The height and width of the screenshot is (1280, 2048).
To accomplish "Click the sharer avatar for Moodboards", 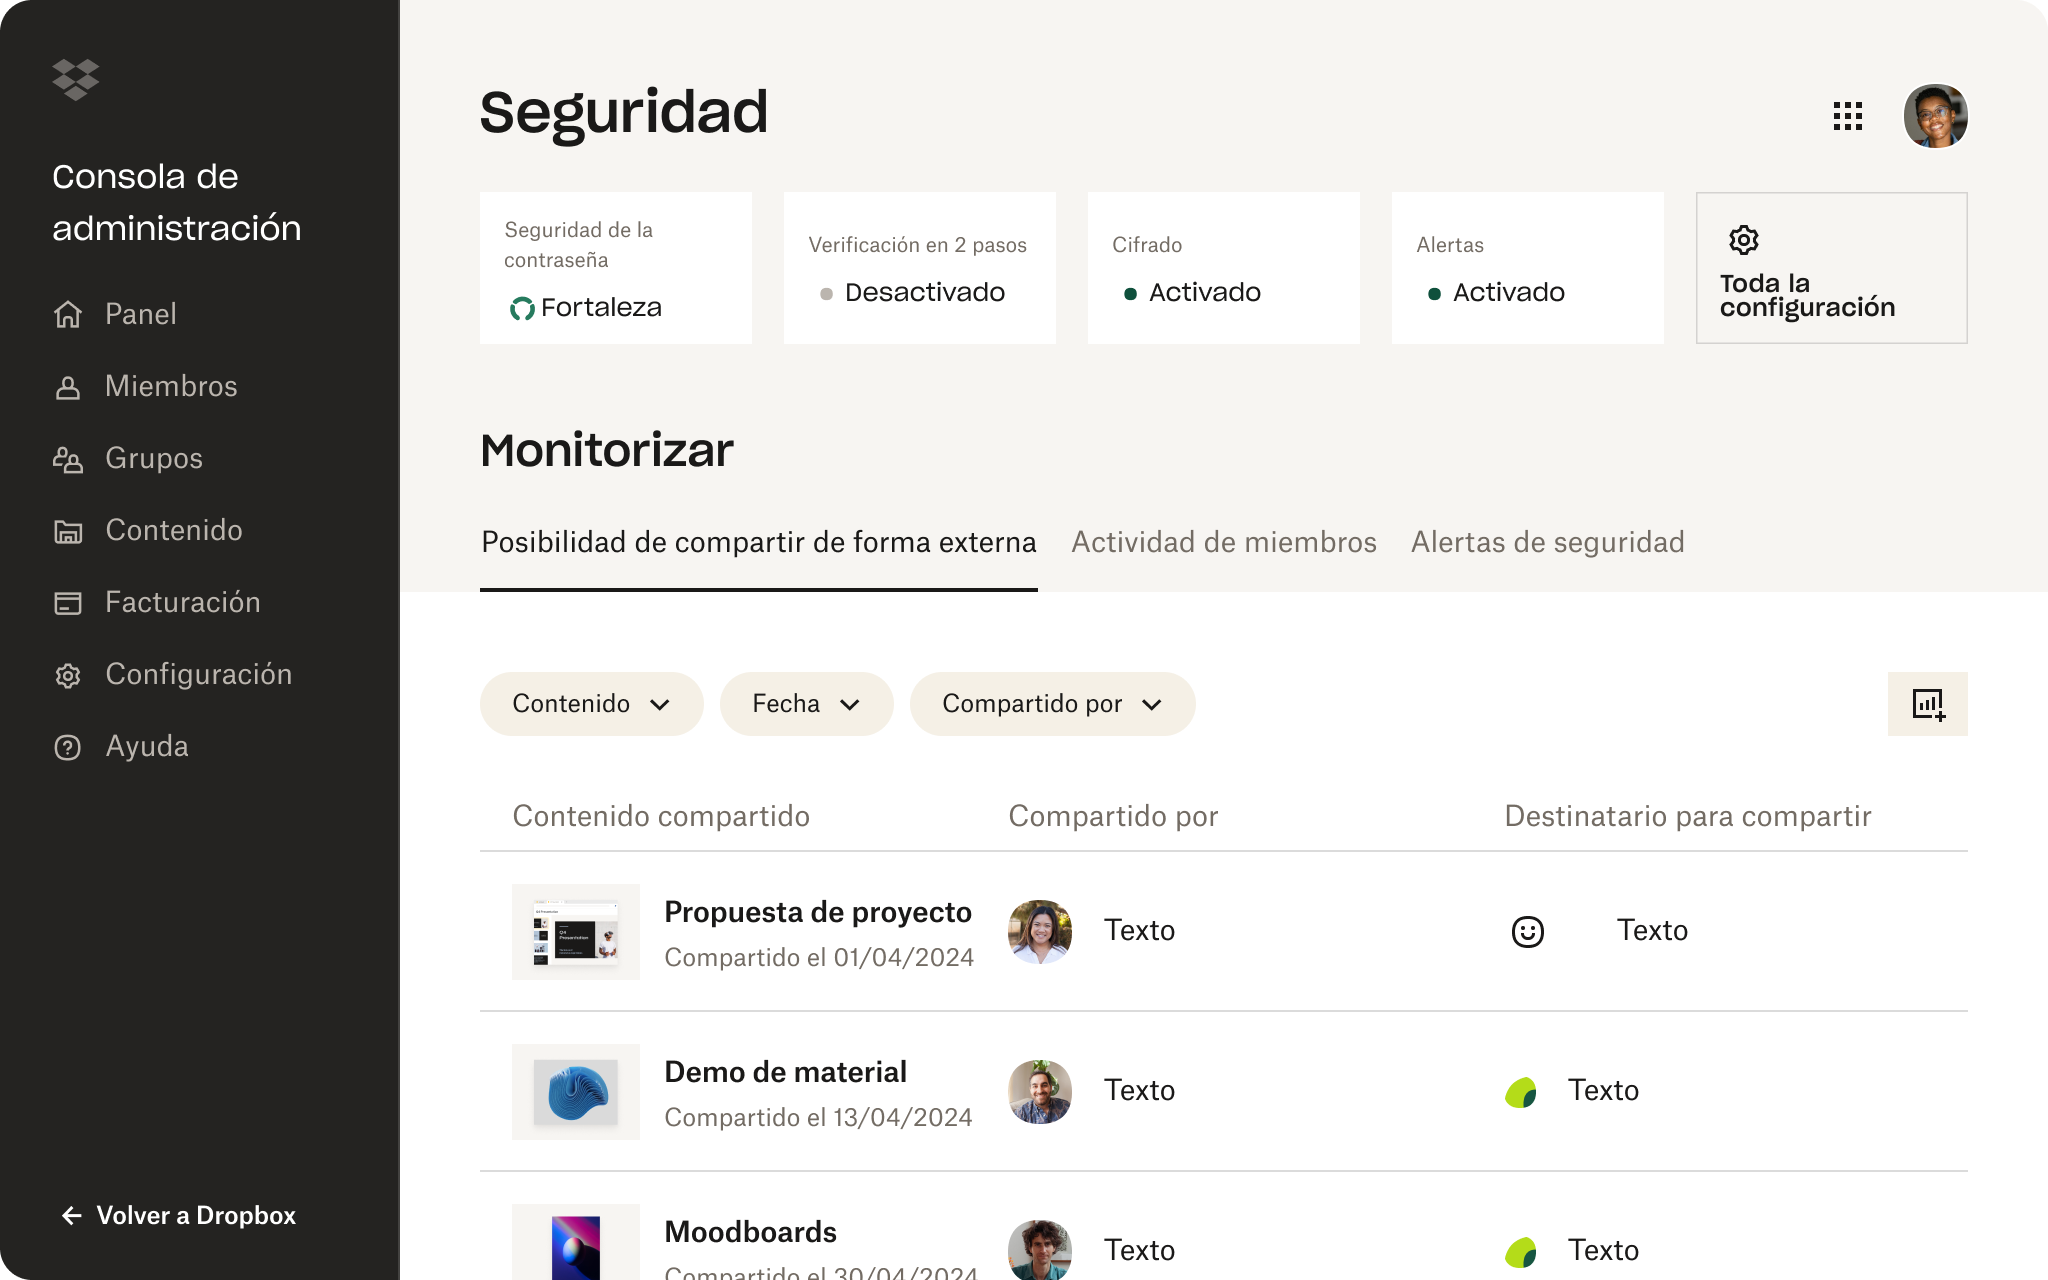I will click(x=1040, y=1250).
